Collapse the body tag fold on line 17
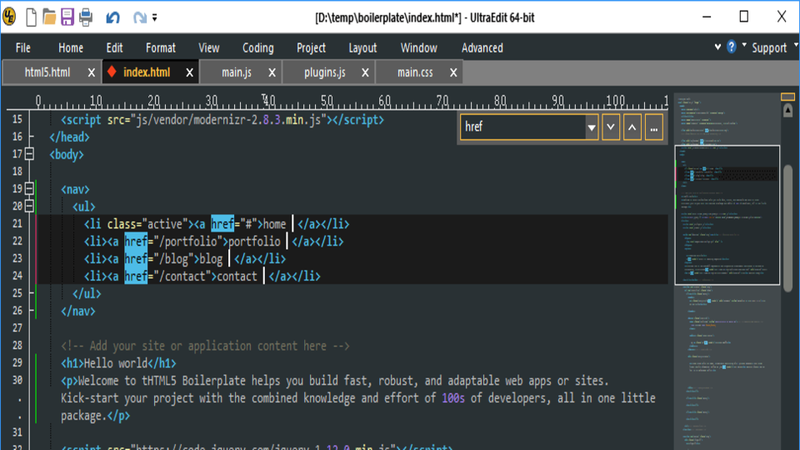Viewport: 800px width, 450px height. (28, 154)
